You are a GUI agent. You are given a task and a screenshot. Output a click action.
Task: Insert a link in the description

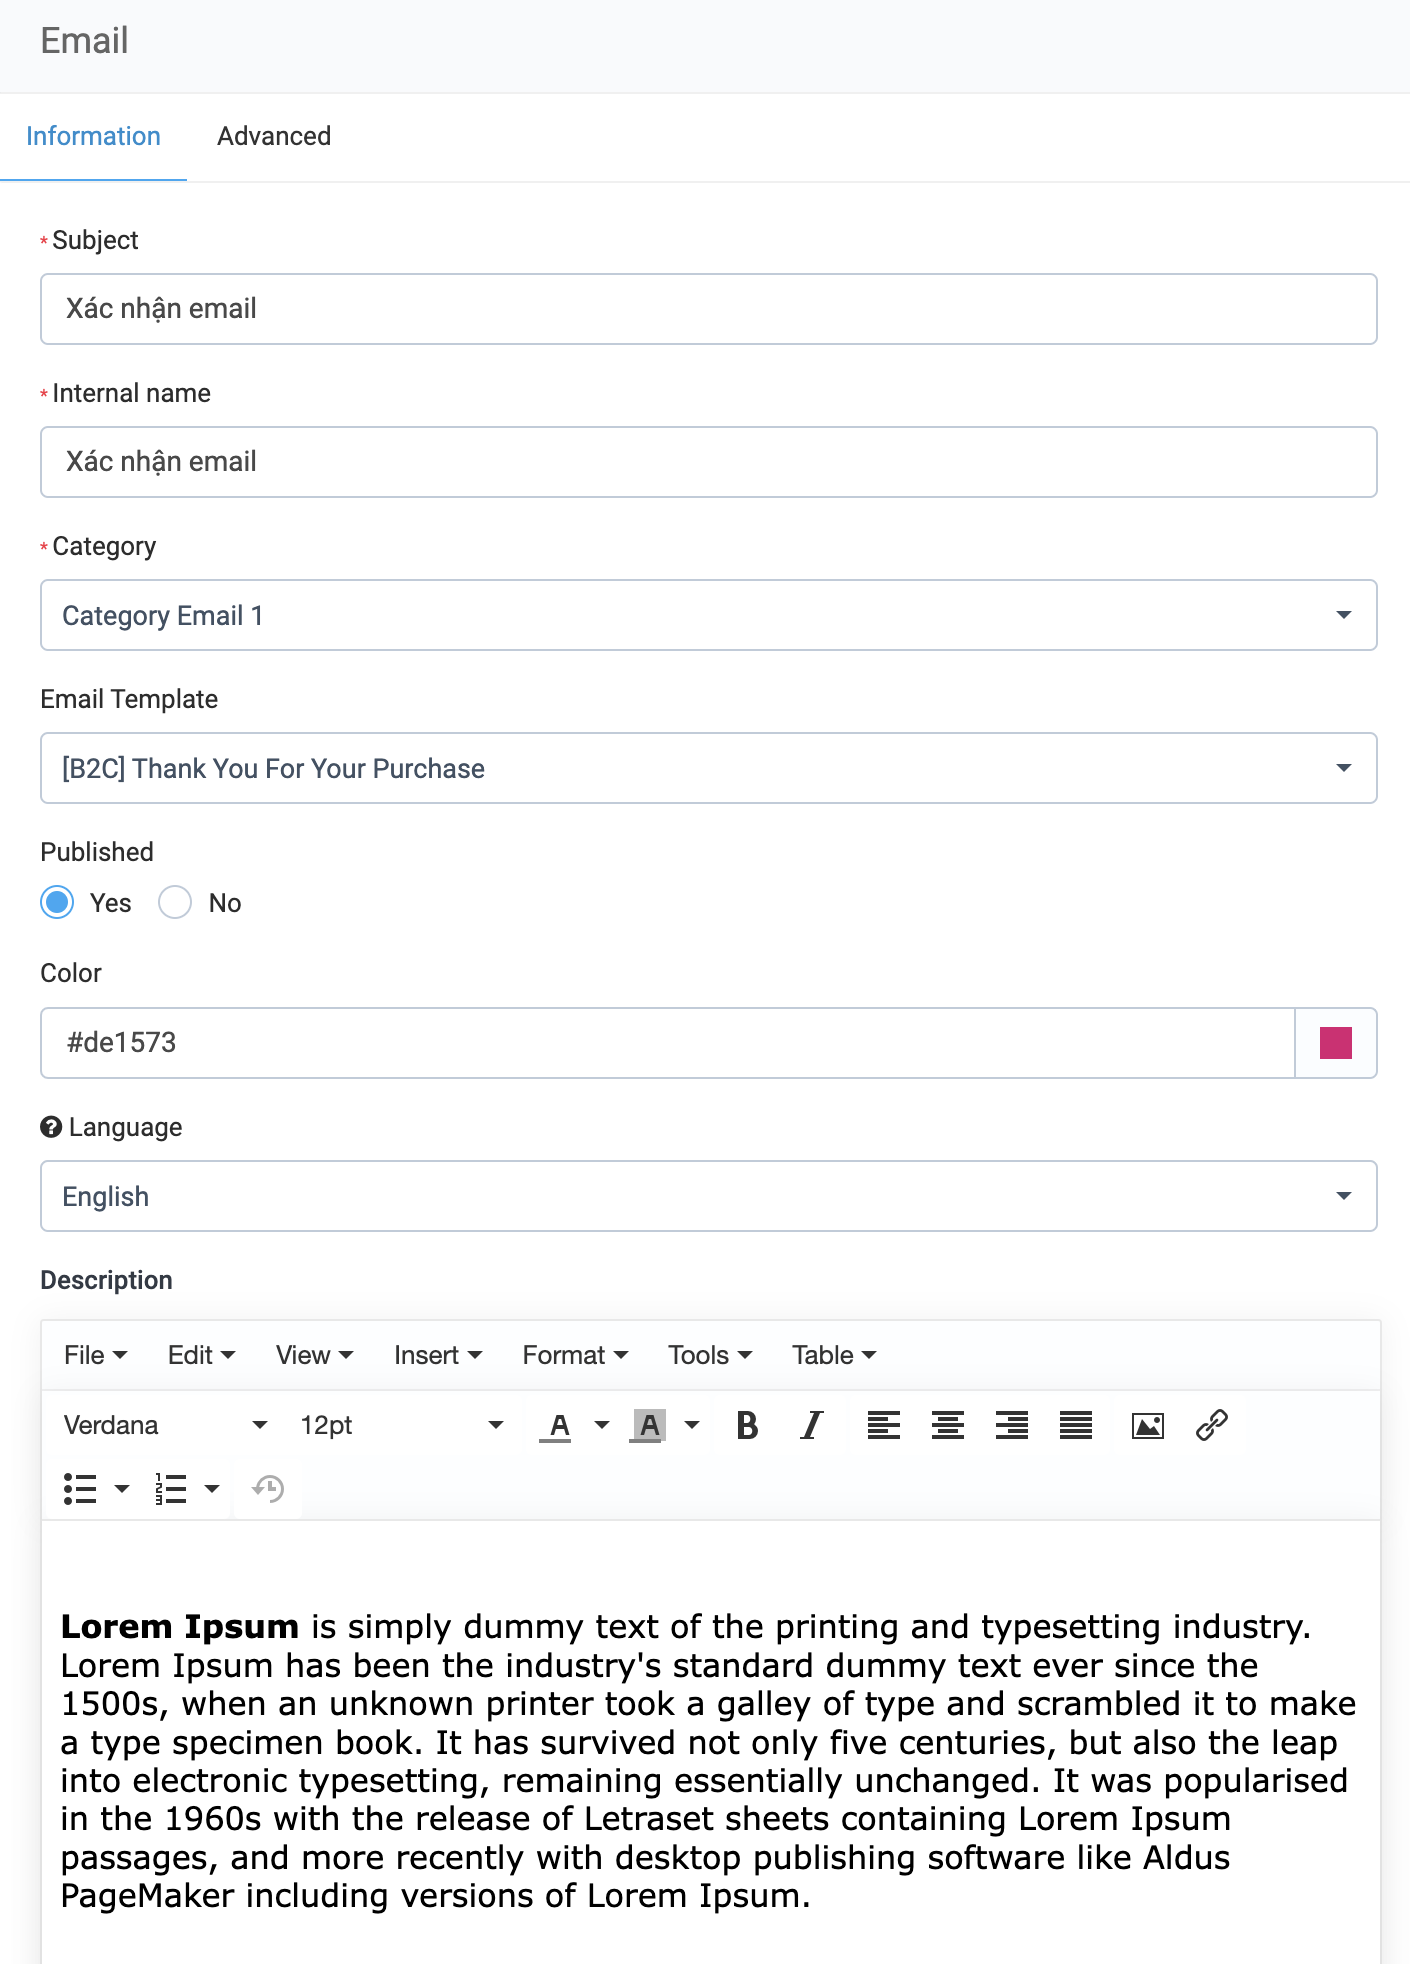[1211, 1425]
